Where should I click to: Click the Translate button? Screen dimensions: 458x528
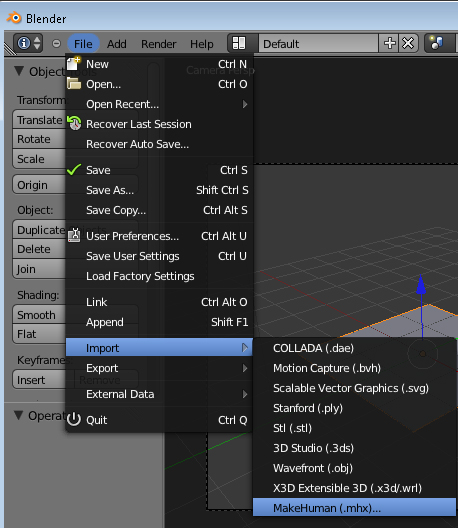point(39,120)
